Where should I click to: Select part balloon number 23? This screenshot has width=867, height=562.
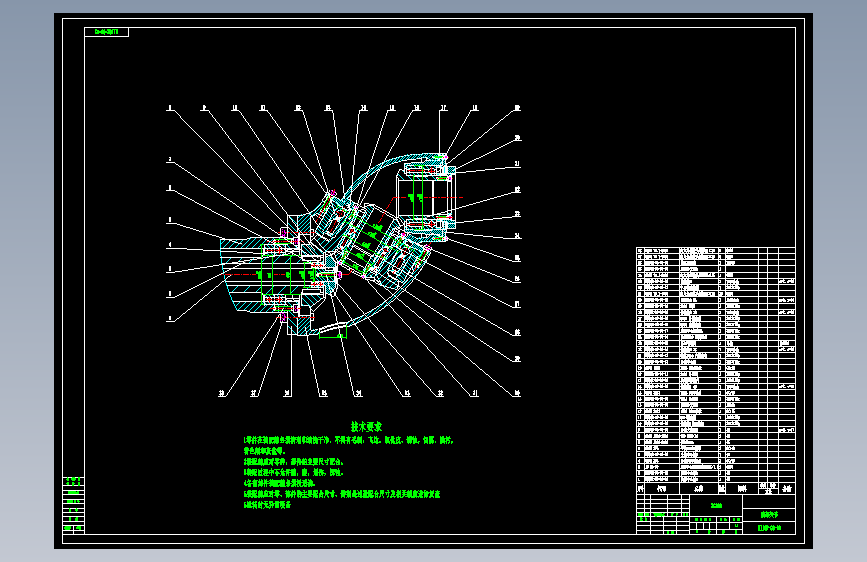click(518, 214)
